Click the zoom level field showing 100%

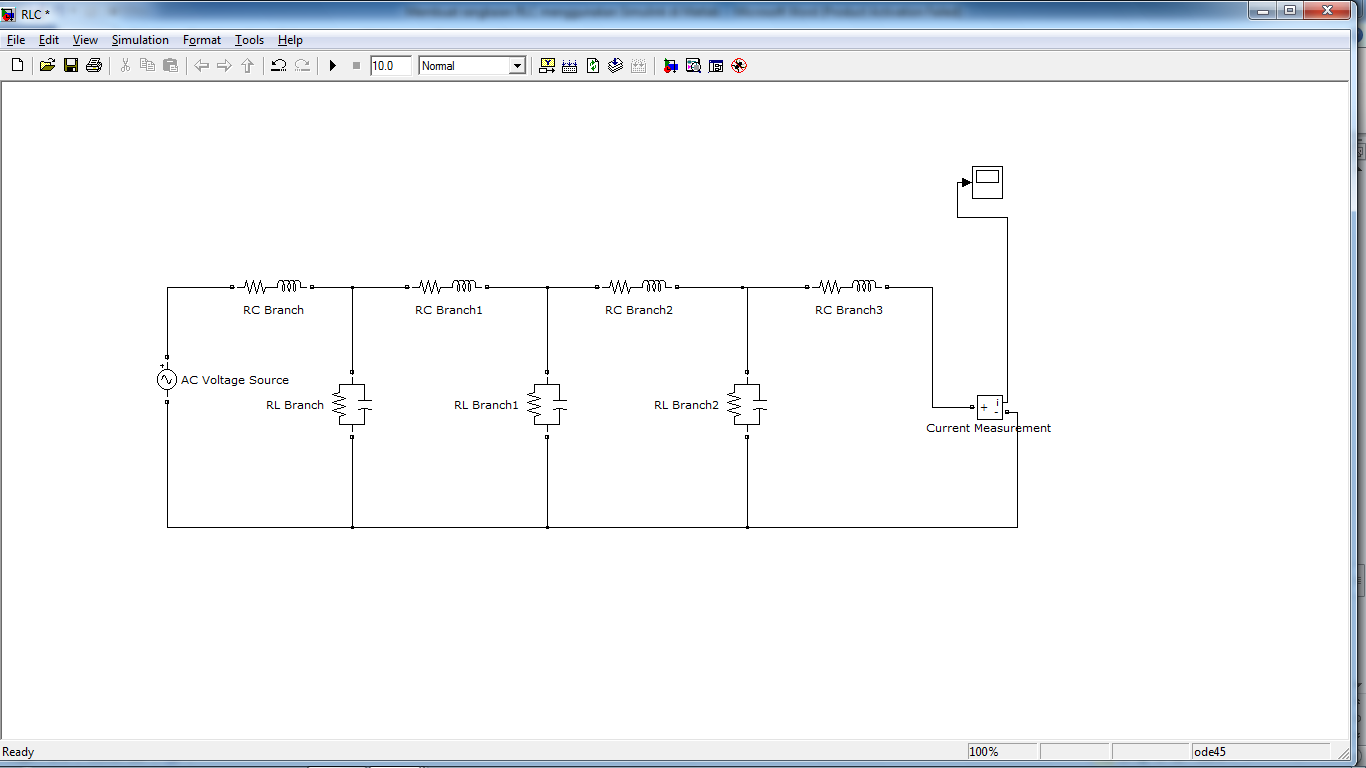[1001, 751]
